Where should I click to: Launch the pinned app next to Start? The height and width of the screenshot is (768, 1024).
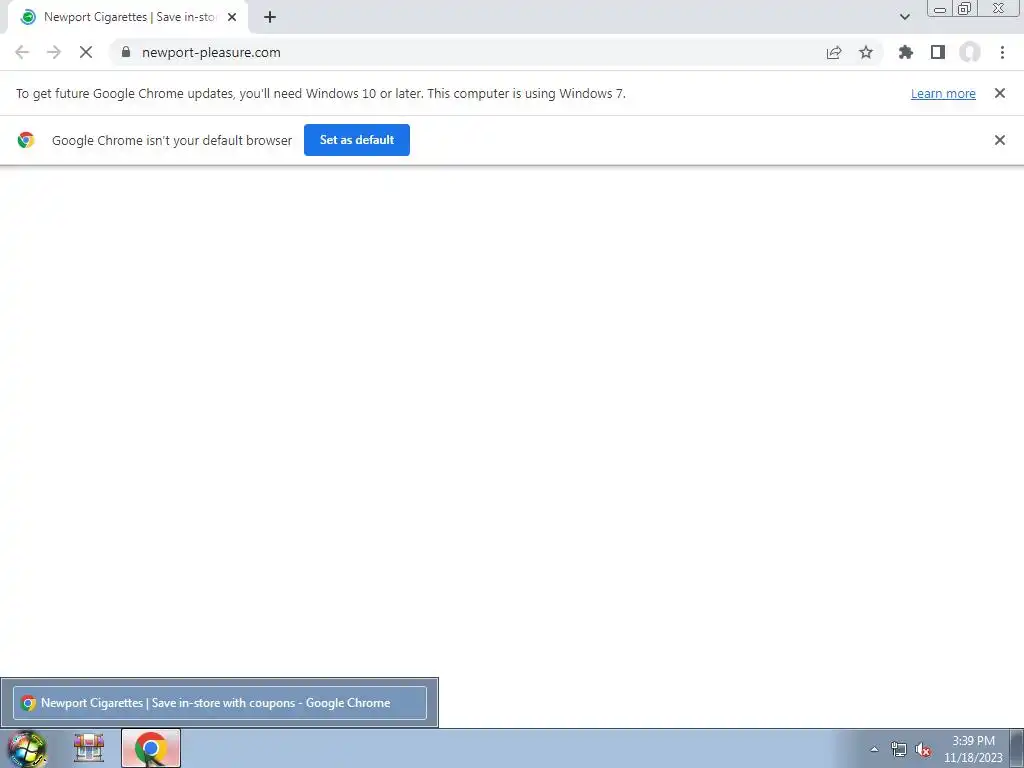click(x=89, y=748)
